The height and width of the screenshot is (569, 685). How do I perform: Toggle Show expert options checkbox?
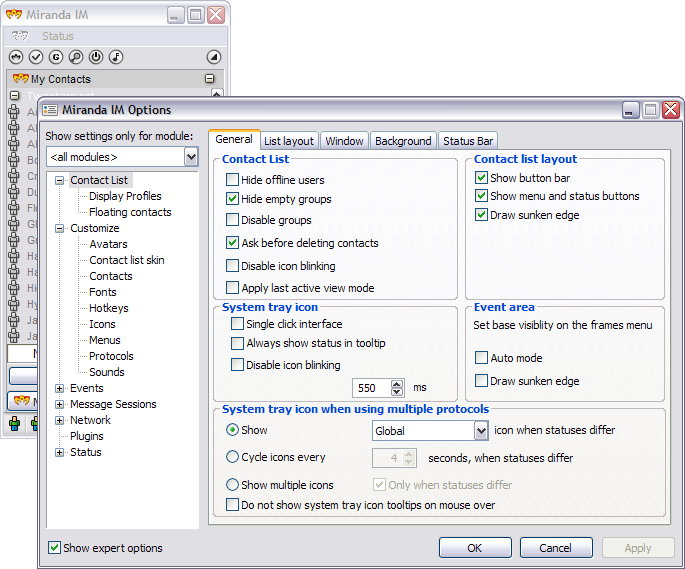point(54,548)
